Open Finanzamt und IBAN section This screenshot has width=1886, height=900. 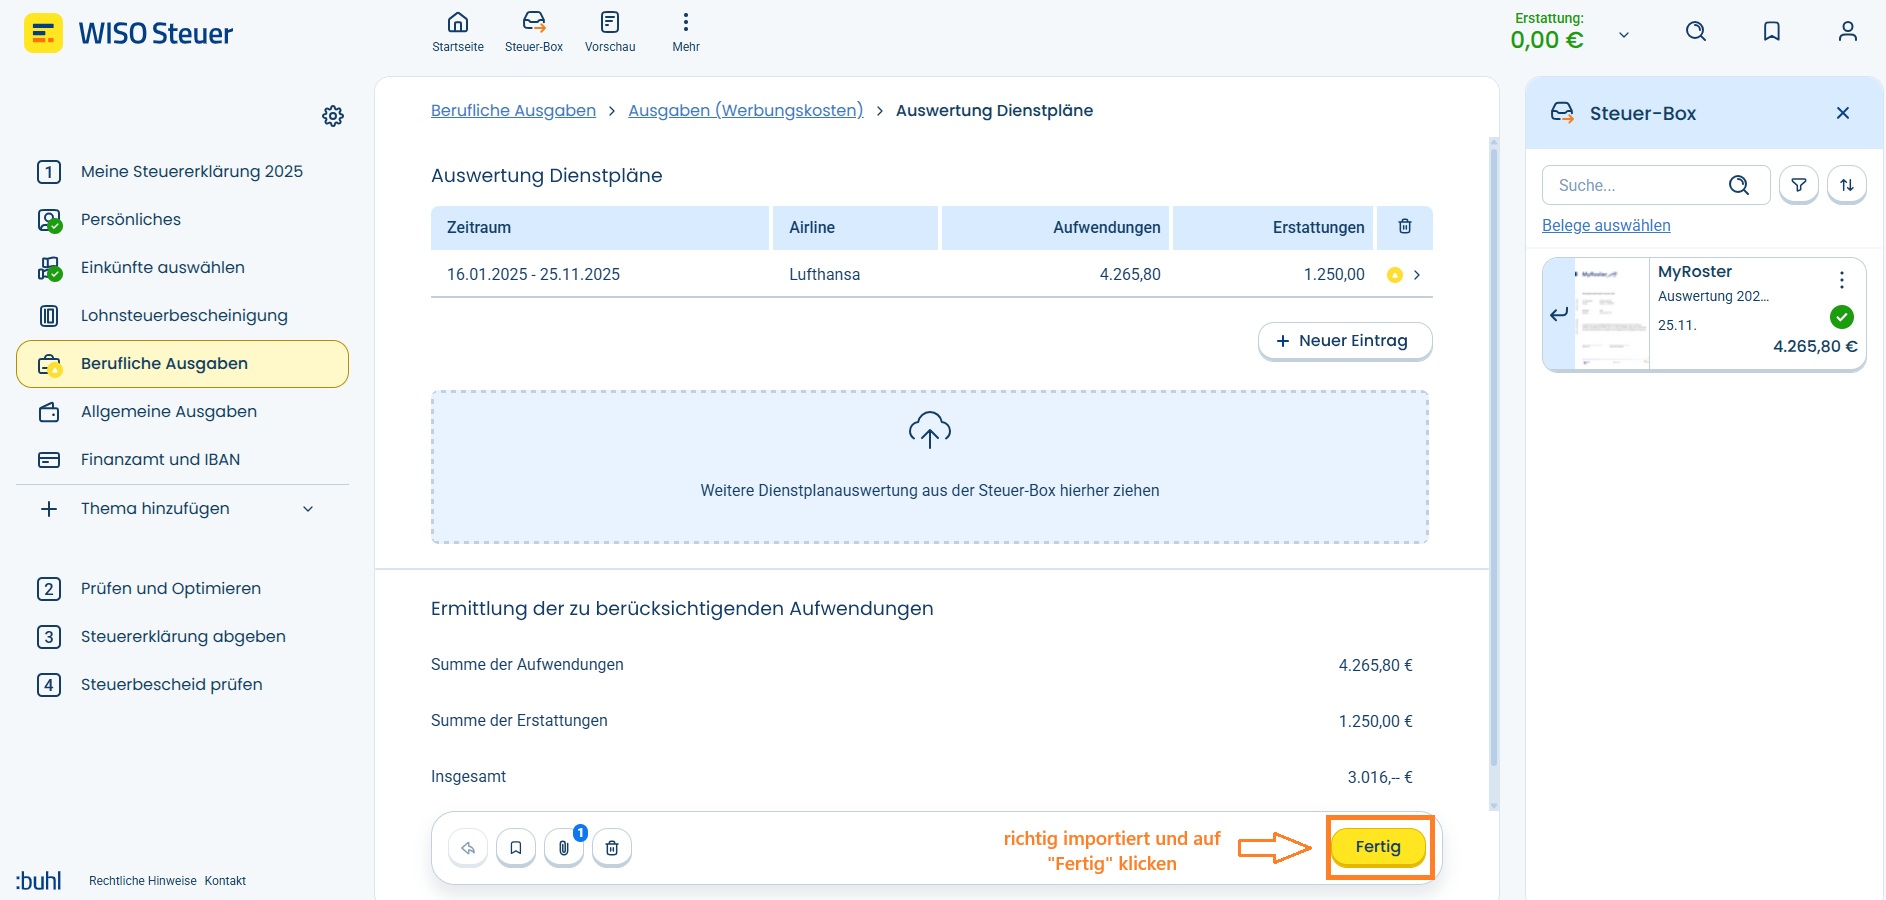(x=182, y=460)
